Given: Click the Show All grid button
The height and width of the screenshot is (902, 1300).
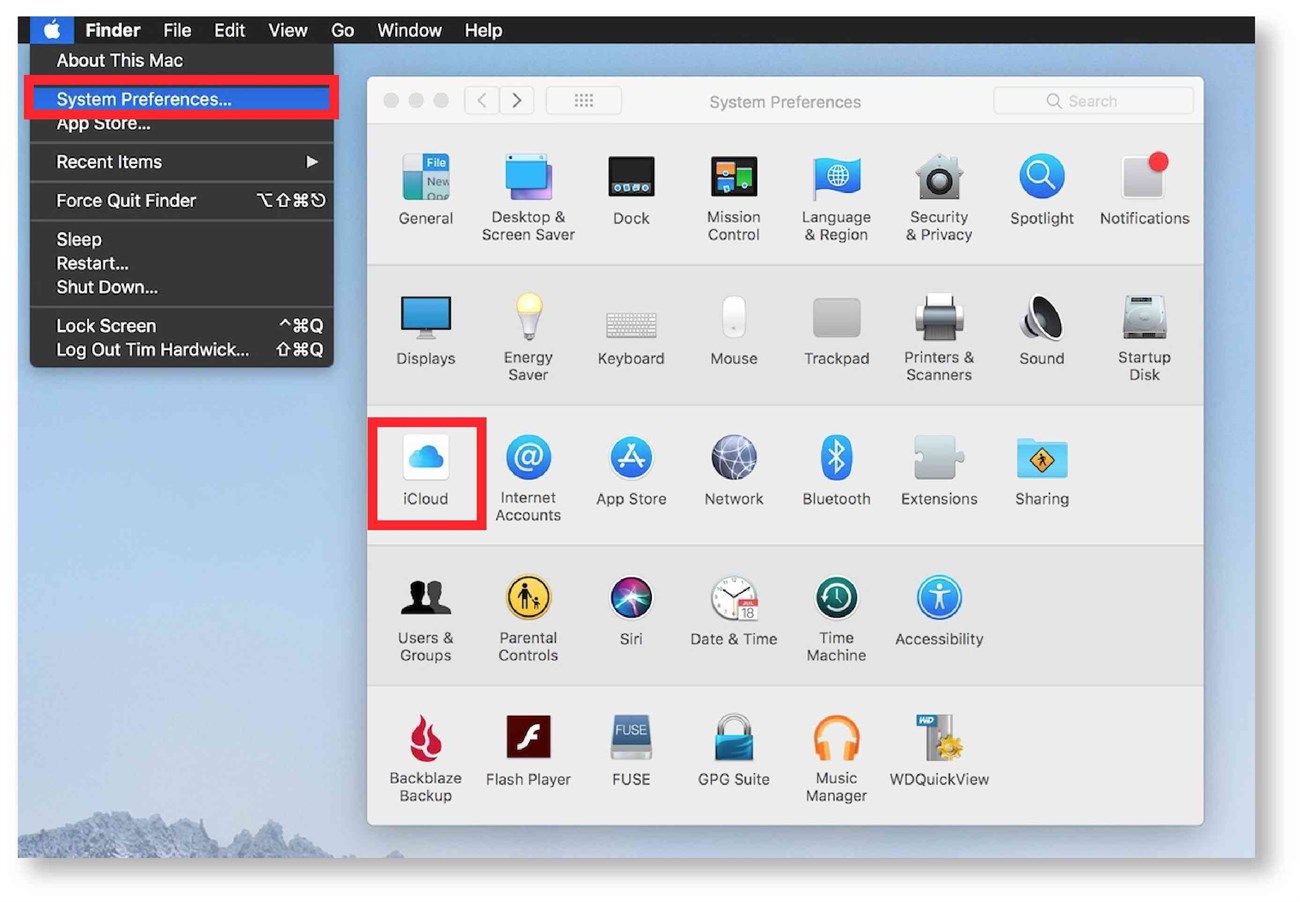Looking at the screenshot, I should (584, 100).
